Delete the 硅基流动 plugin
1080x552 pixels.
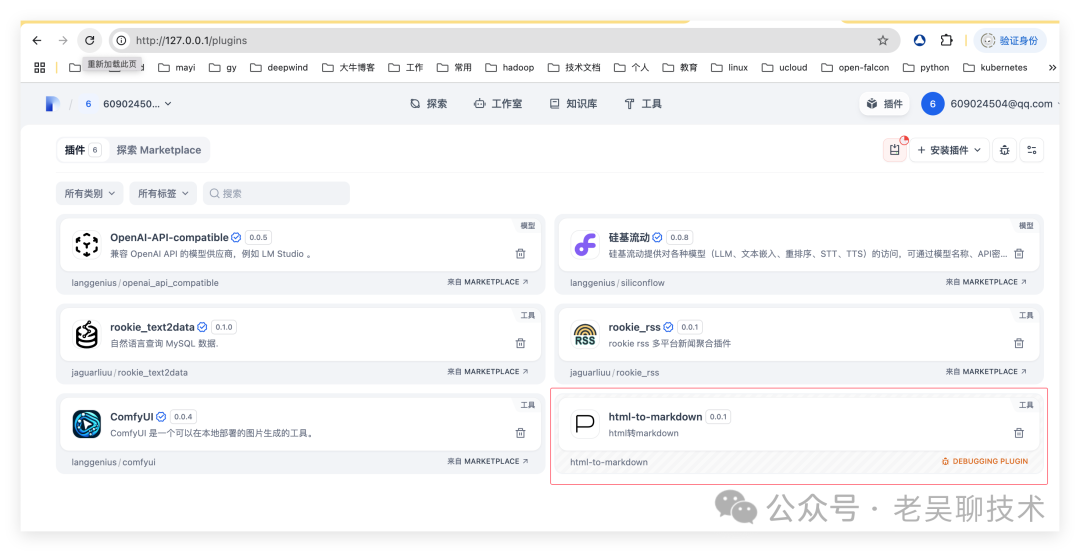tap(1019, 254)
